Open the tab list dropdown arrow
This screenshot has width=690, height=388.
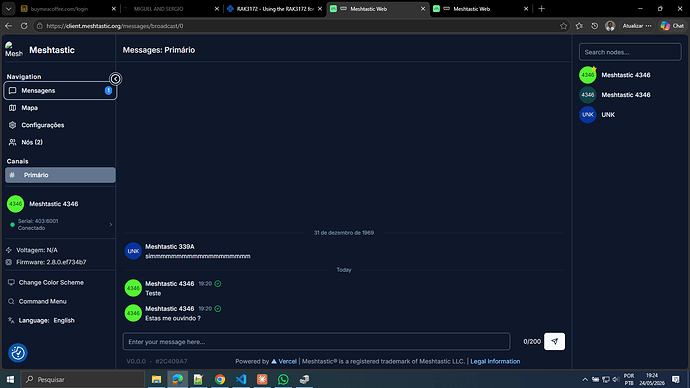(8, 9)
